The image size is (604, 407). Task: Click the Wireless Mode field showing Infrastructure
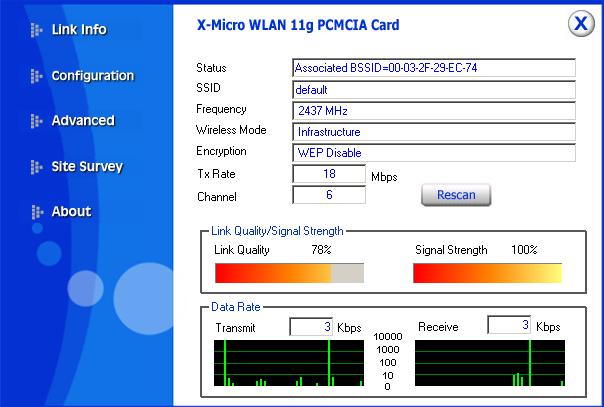point(434,132)
